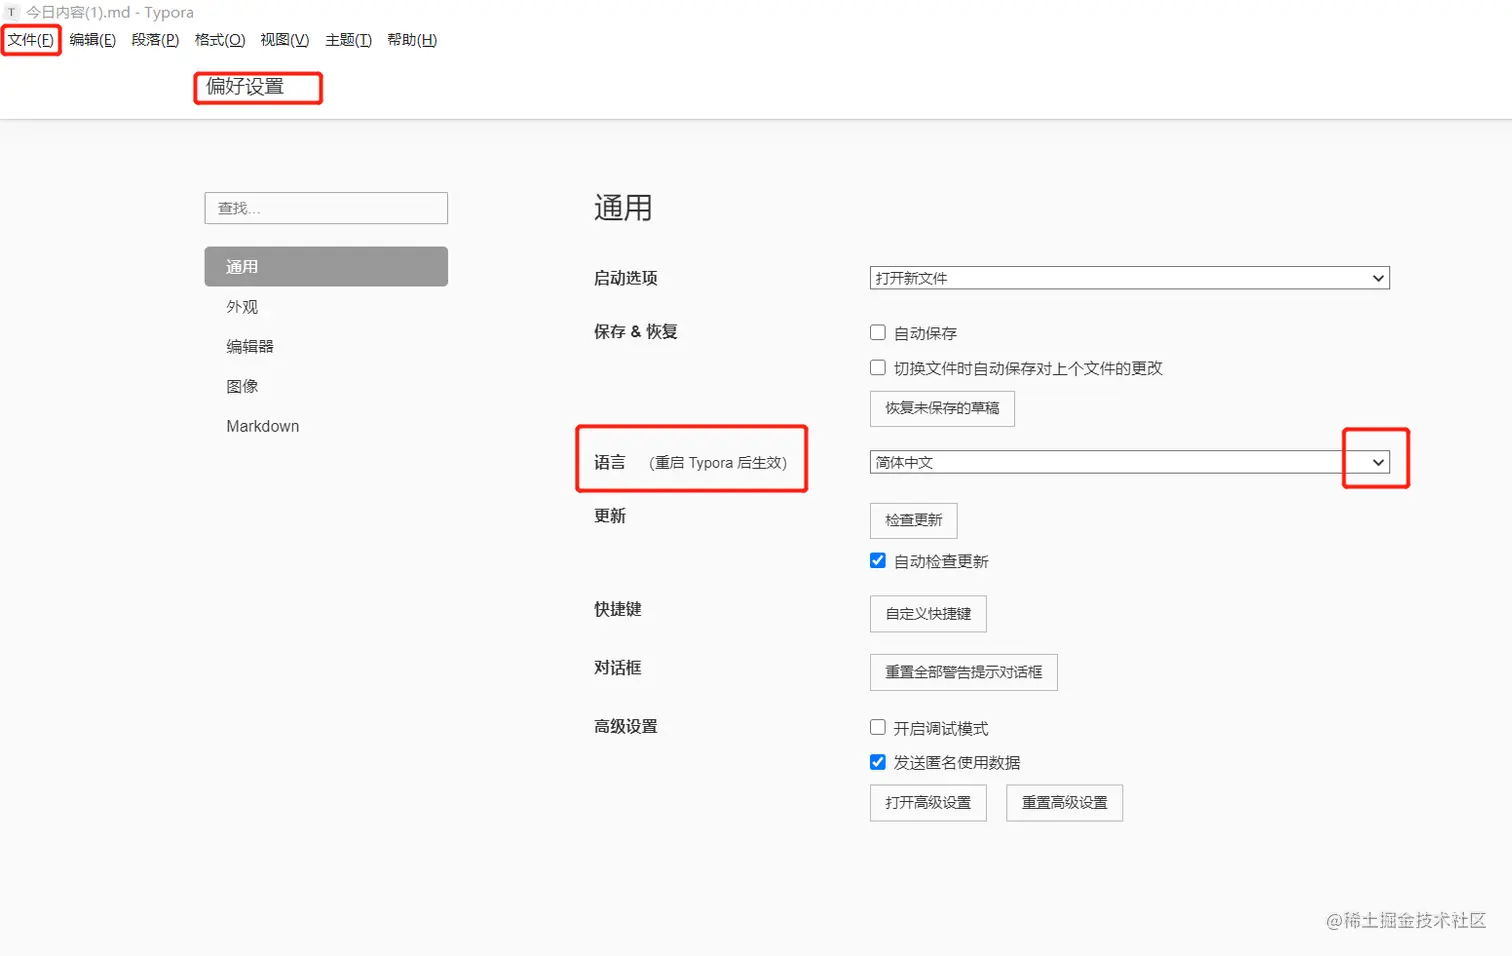The height and width of the screenshot is (956, 1512).
Task: Click the 检查更新 button
Action: coord(914,520)
